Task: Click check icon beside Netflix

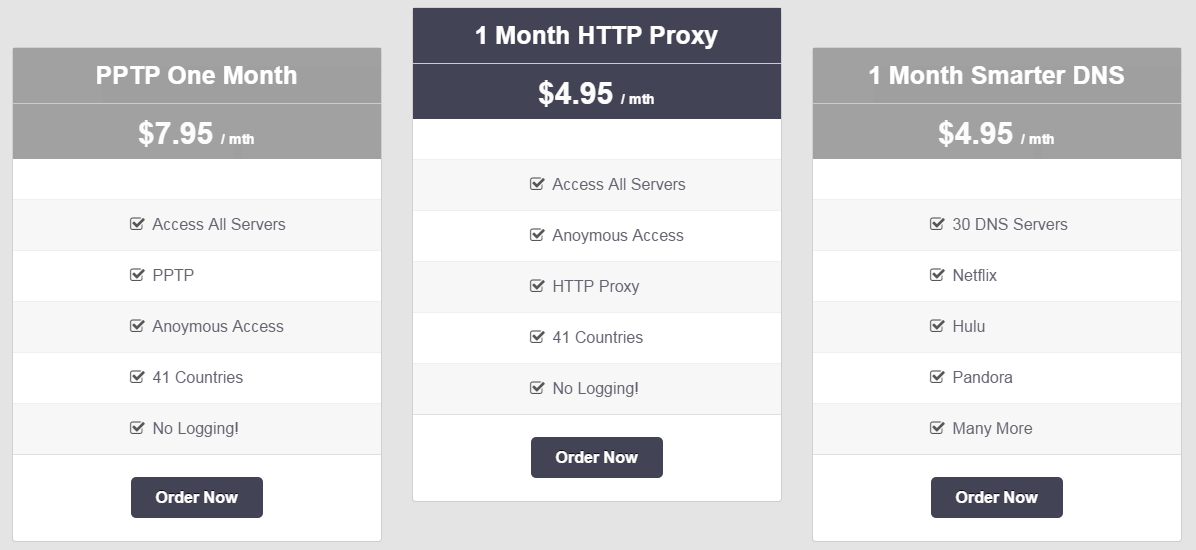Action: pyautogui.click(x=937, y=275)
